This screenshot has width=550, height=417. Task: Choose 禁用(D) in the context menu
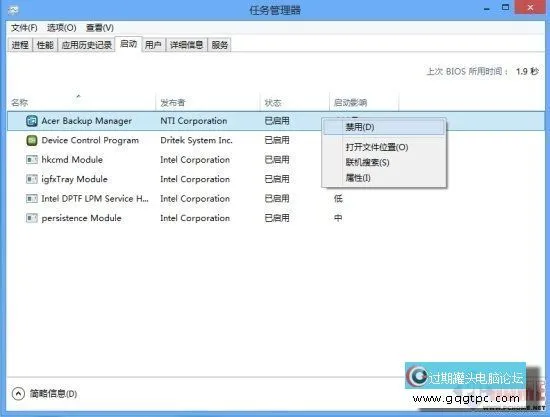coord(384,127)
